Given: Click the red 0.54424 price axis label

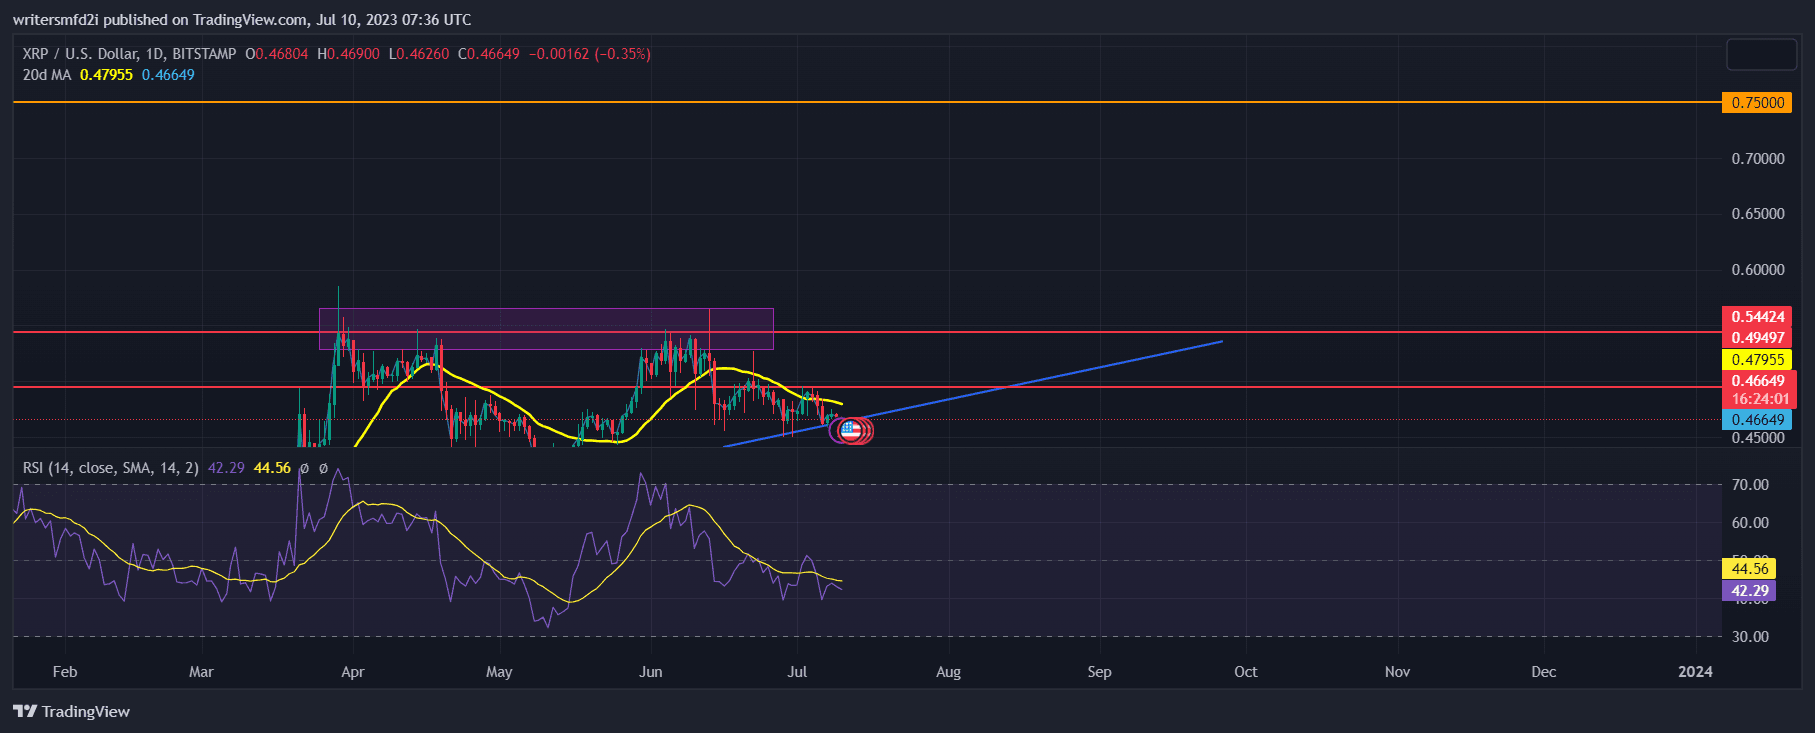Looking at the screenshot, I should coord(1757,317).
